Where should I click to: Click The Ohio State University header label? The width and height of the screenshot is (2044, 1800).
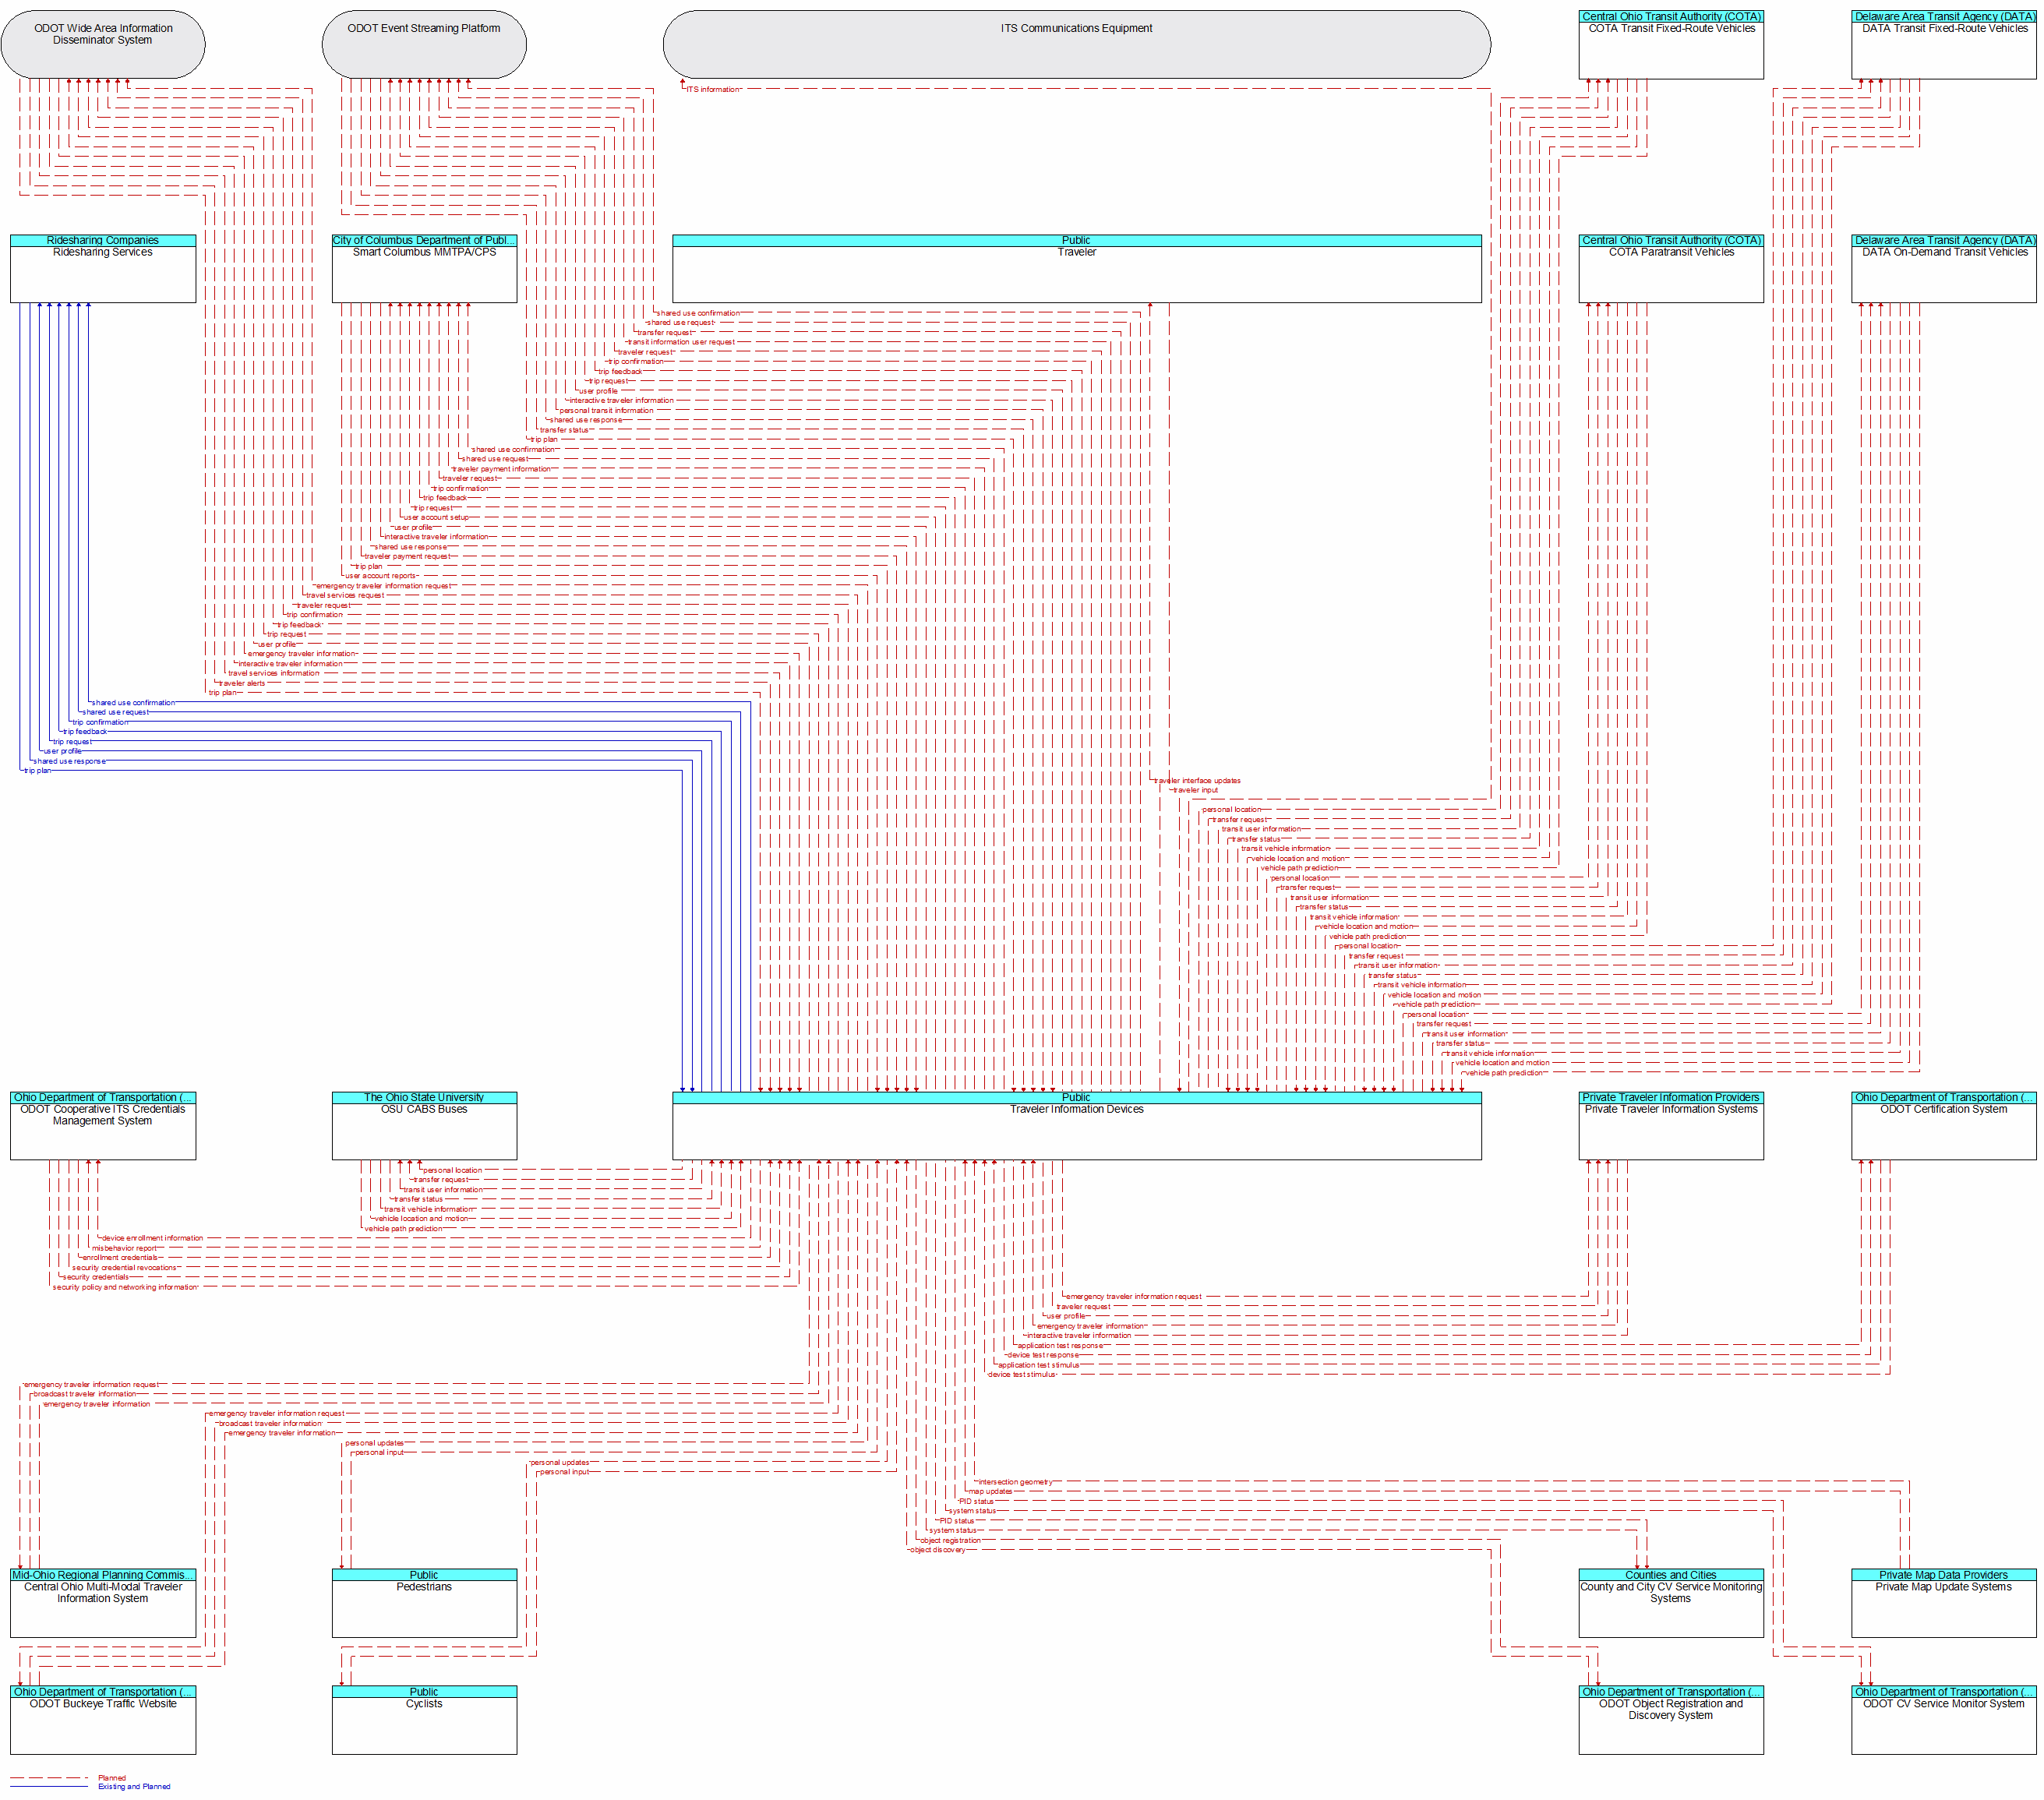(x=424, y=1097)
